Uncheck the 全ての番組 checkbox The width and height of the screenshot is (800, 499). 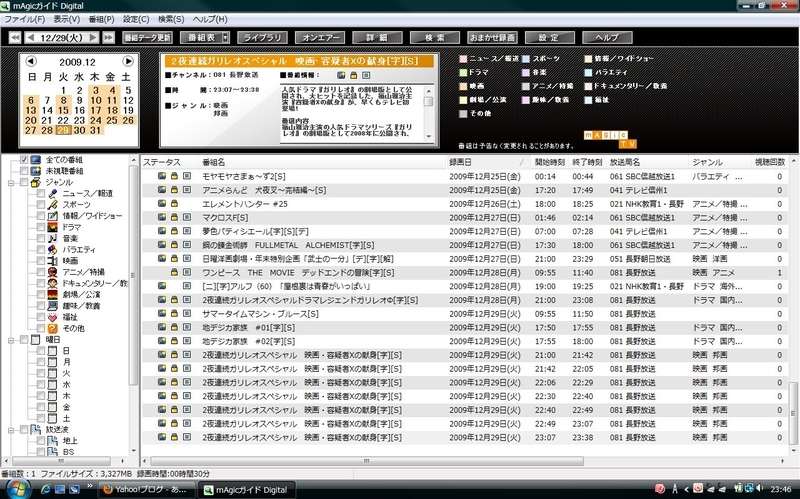point(24,160)
